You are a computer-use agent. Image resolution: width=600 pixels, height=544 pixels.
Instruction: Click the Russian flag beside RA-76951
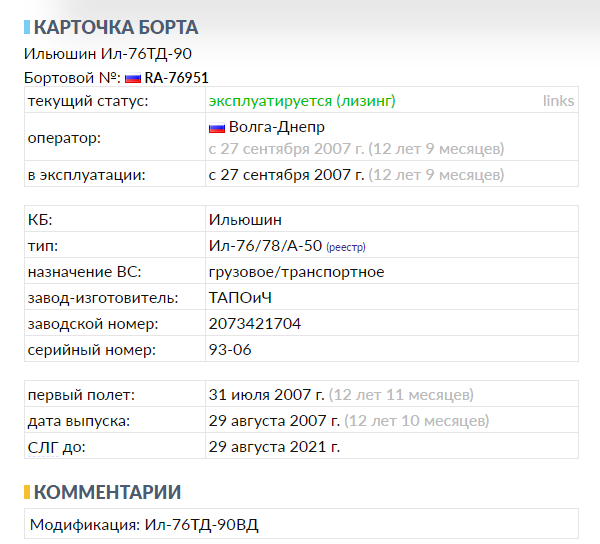(x=133, y=78)
